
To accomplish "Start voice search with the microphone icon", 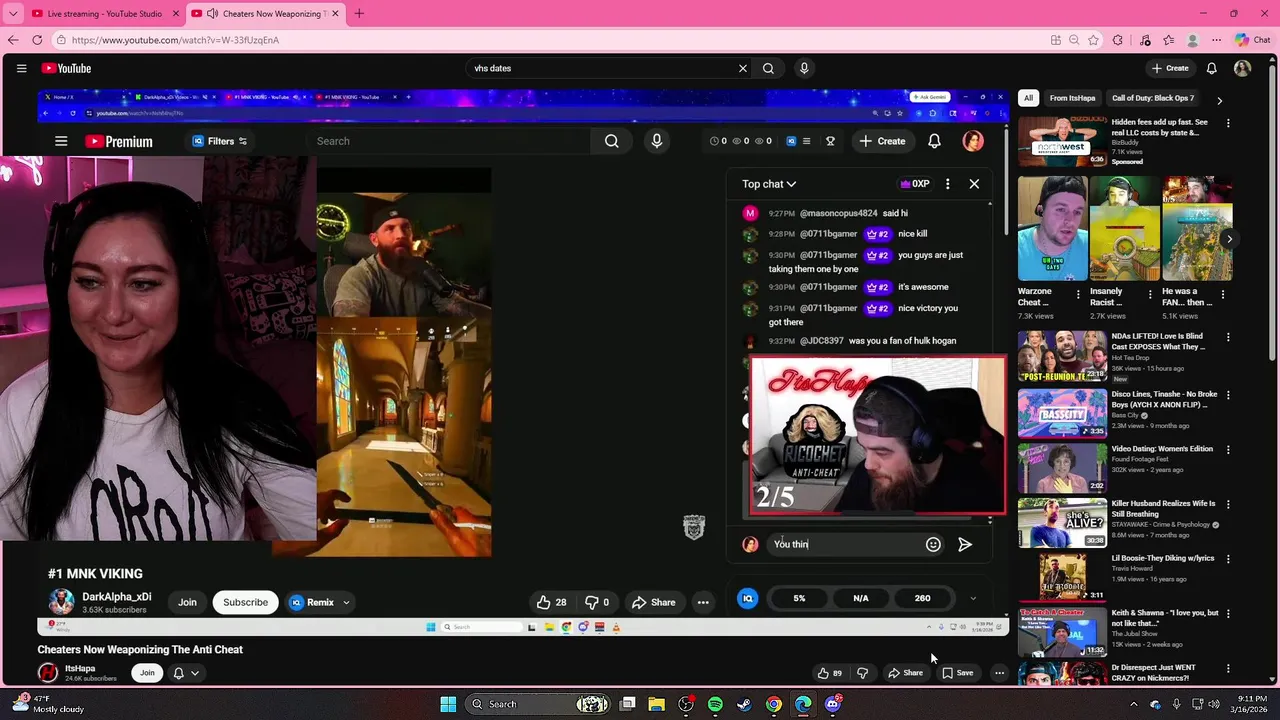I will click(x=804, y=68).
